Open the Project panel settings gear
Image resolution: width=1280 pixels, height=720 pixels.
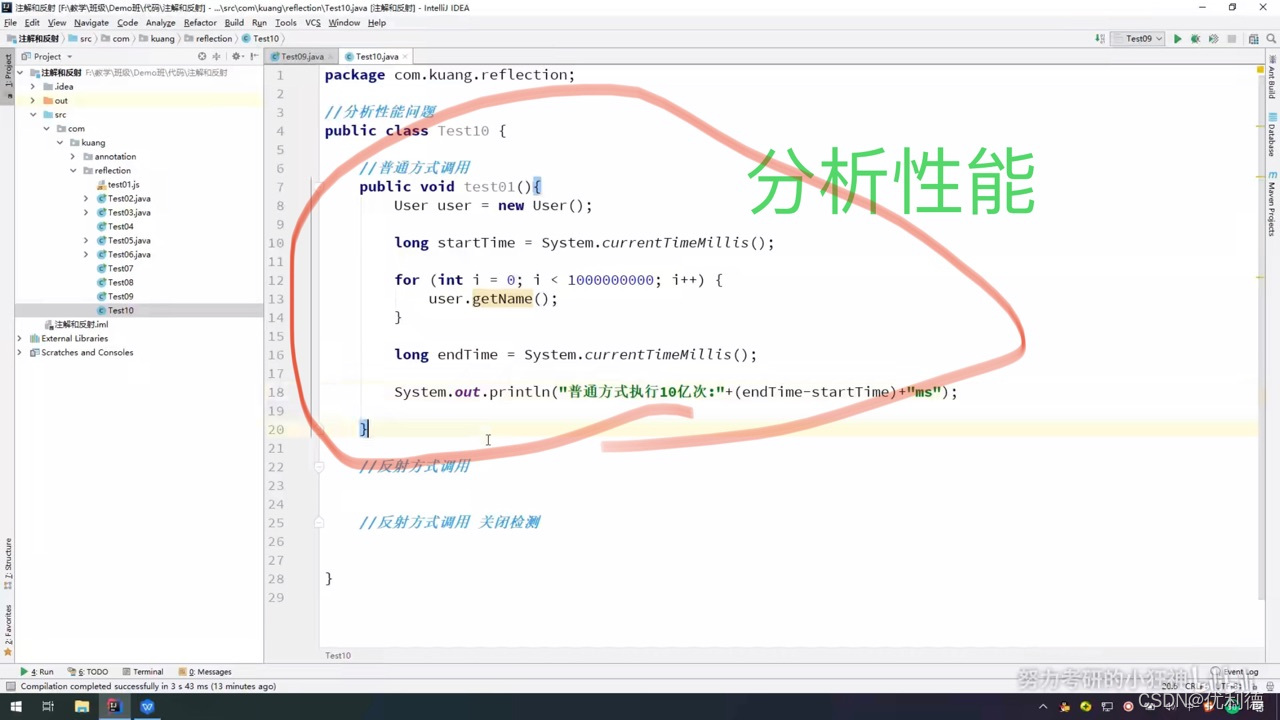point(236,56)
